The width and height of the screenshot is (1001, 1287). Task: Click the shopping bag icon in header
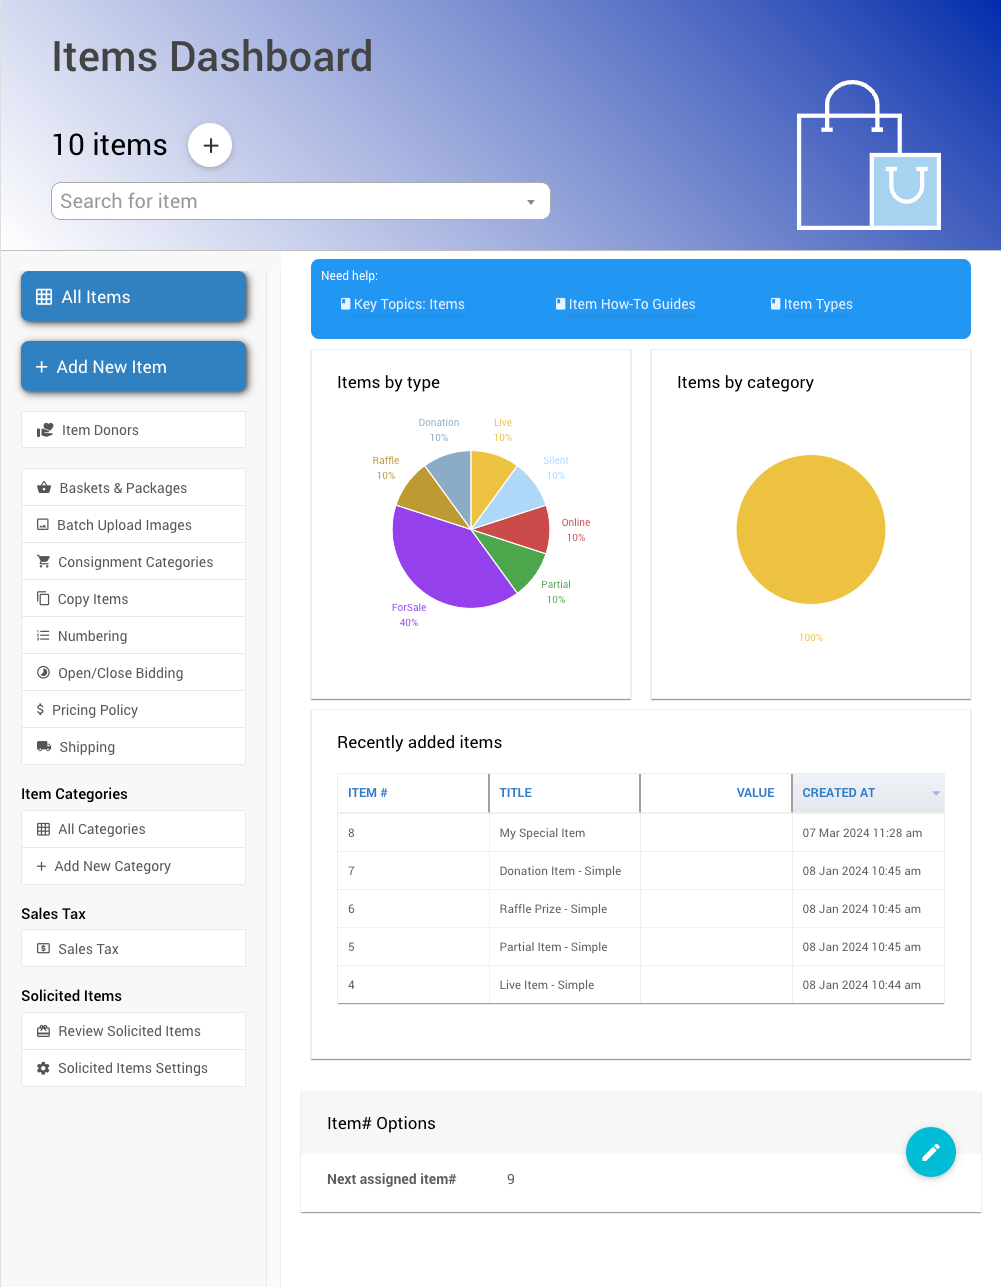coord(868,156)
